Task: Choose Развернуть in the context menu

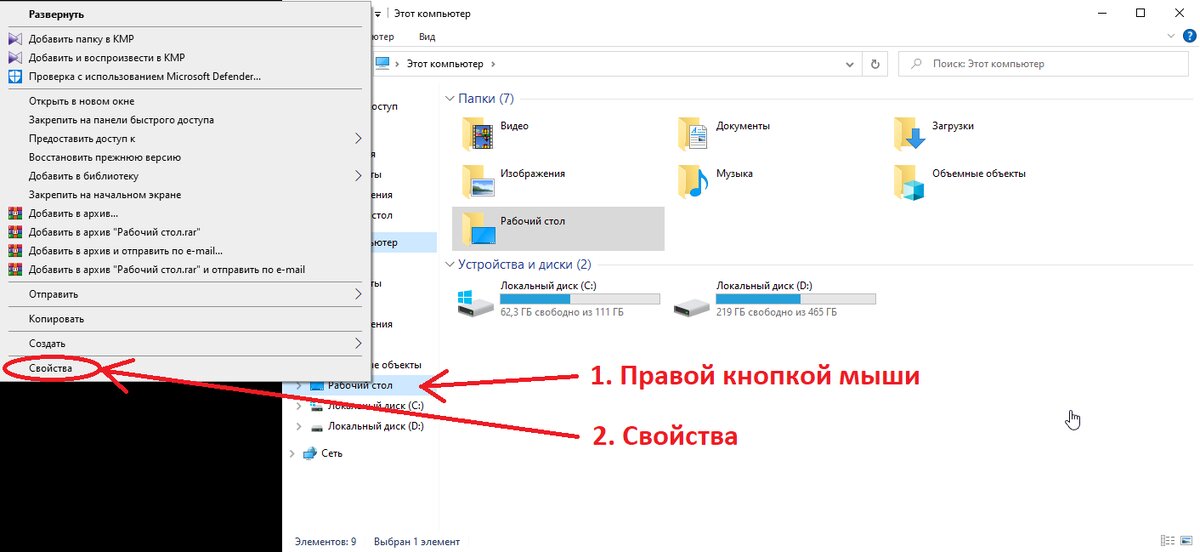Action: click(x=56, y=14)
